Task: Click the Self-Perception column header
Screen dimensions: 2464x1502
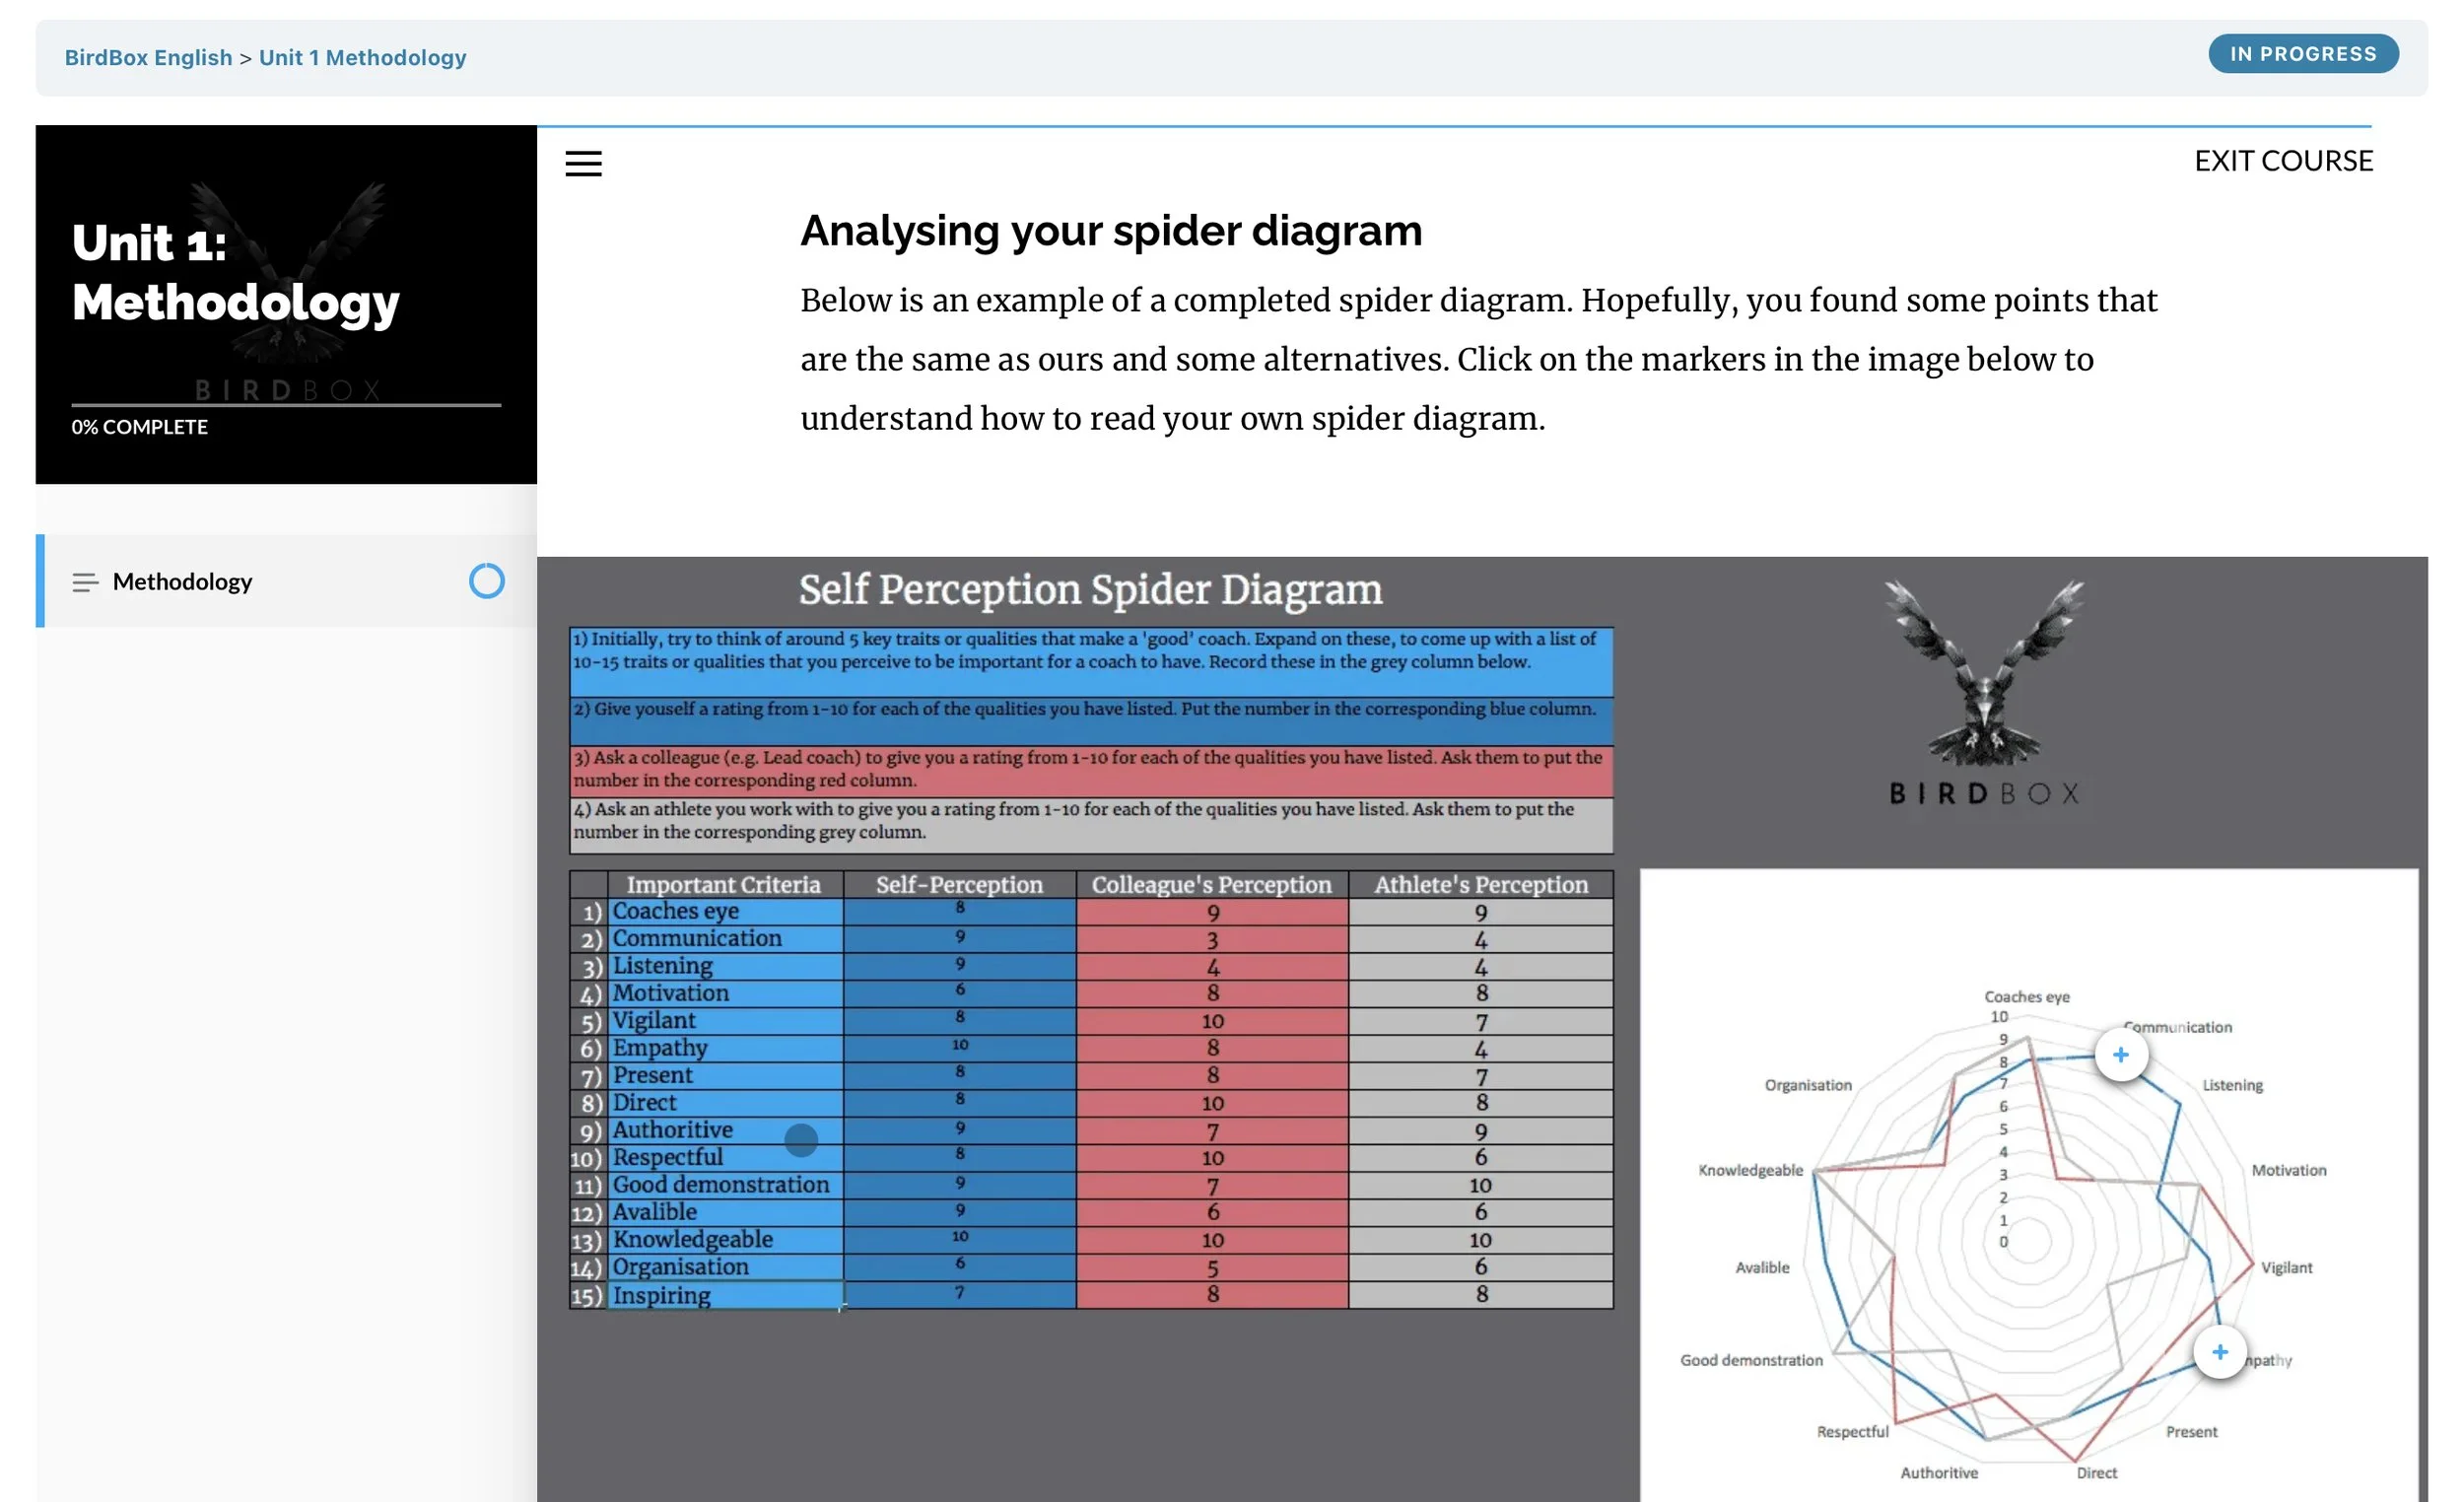Action: tap(958, 884)
